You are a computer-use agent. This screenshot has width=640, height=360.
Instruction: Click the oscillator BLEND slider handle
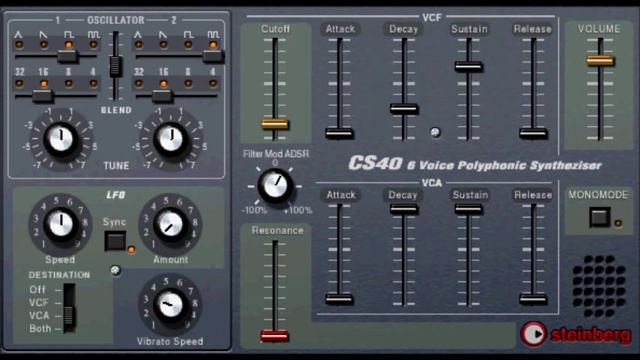point(116,66)
